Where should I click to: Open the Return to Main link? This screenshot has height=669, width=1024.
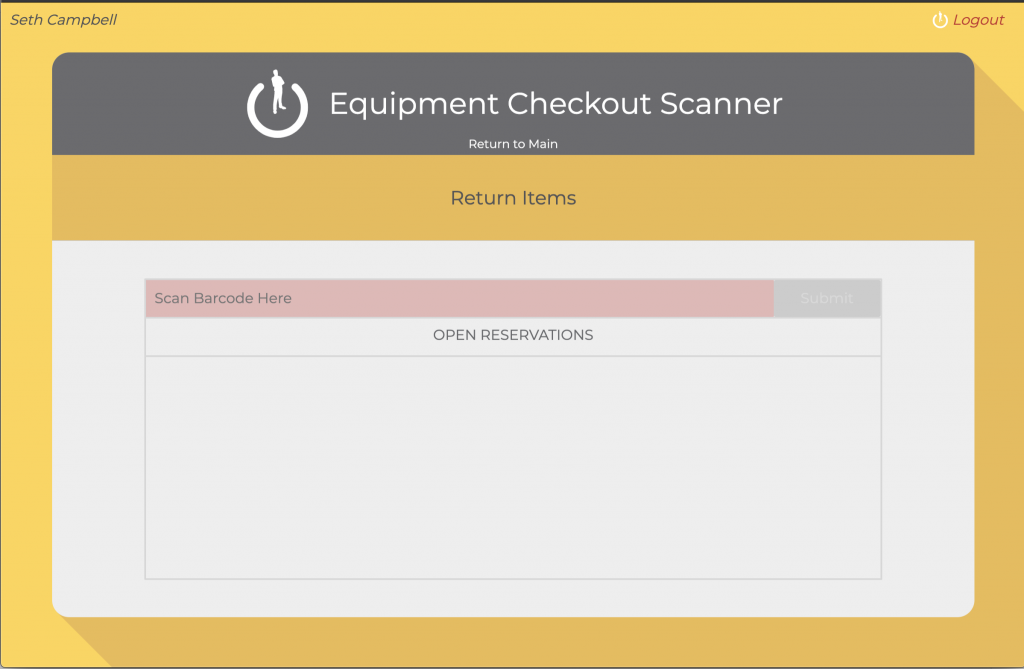[513, 144]
